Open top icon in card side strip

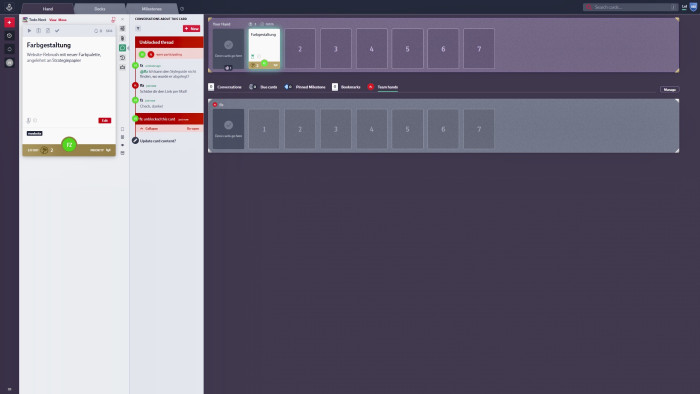click(x=122, y=29)
